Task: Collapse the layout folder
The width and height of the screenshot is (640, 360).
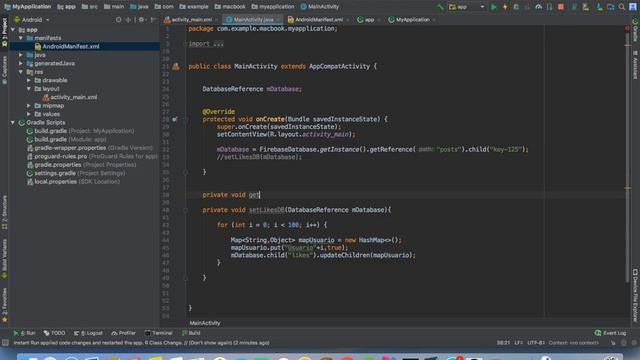Action: click(x=29, y=89)
